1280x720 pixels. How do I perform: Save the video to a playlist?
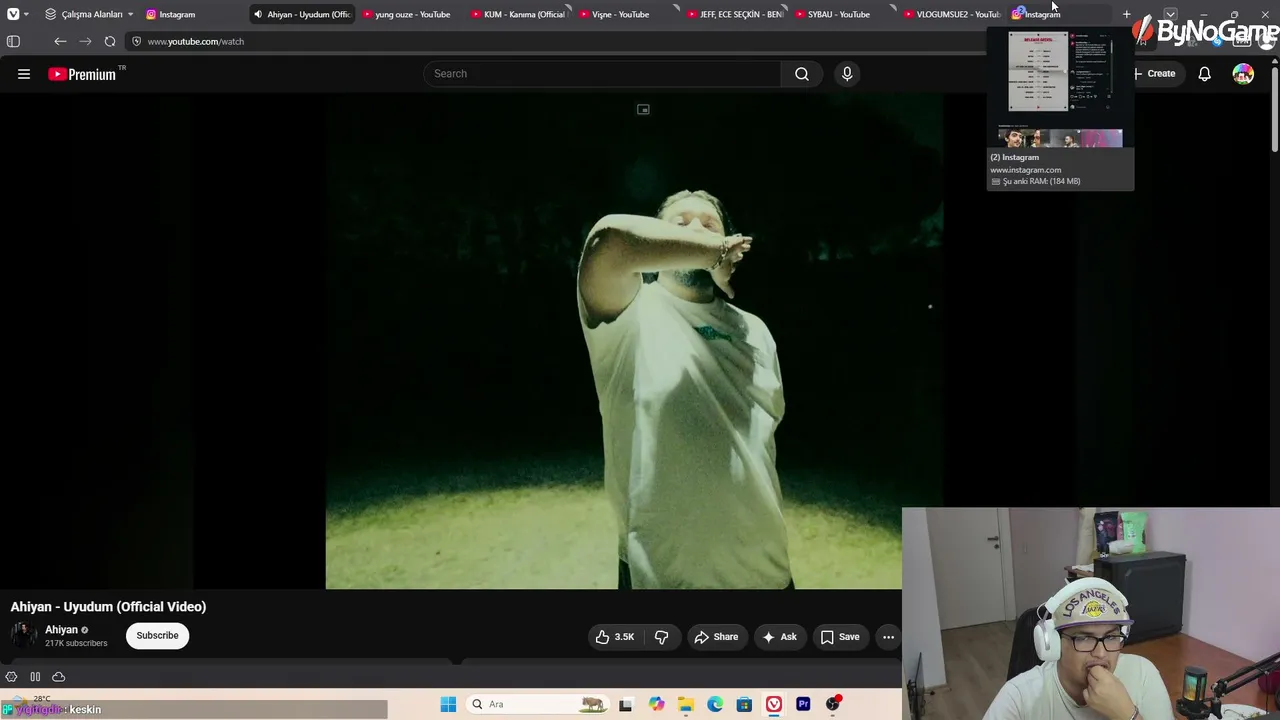click(x=840, y=637)
